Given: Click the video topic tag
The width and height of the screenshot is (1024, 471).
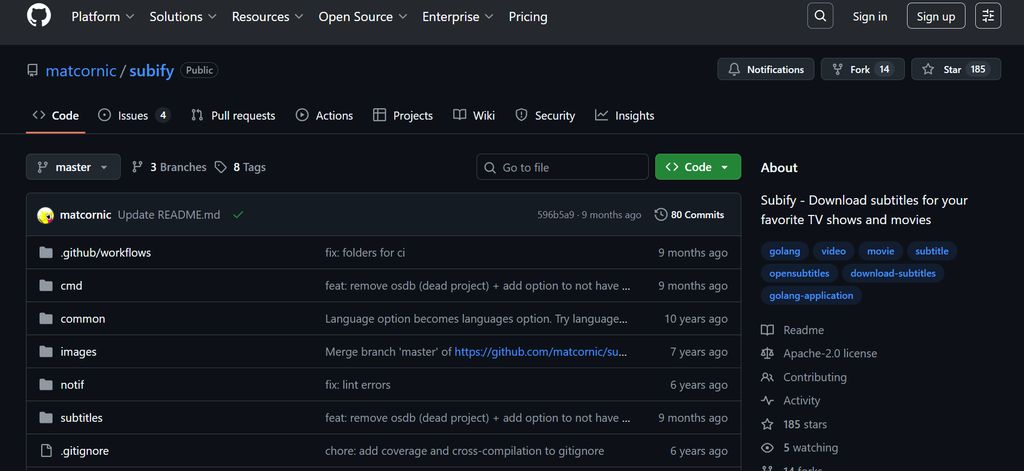Looking at the screenshot, I should tap(833, 252).
